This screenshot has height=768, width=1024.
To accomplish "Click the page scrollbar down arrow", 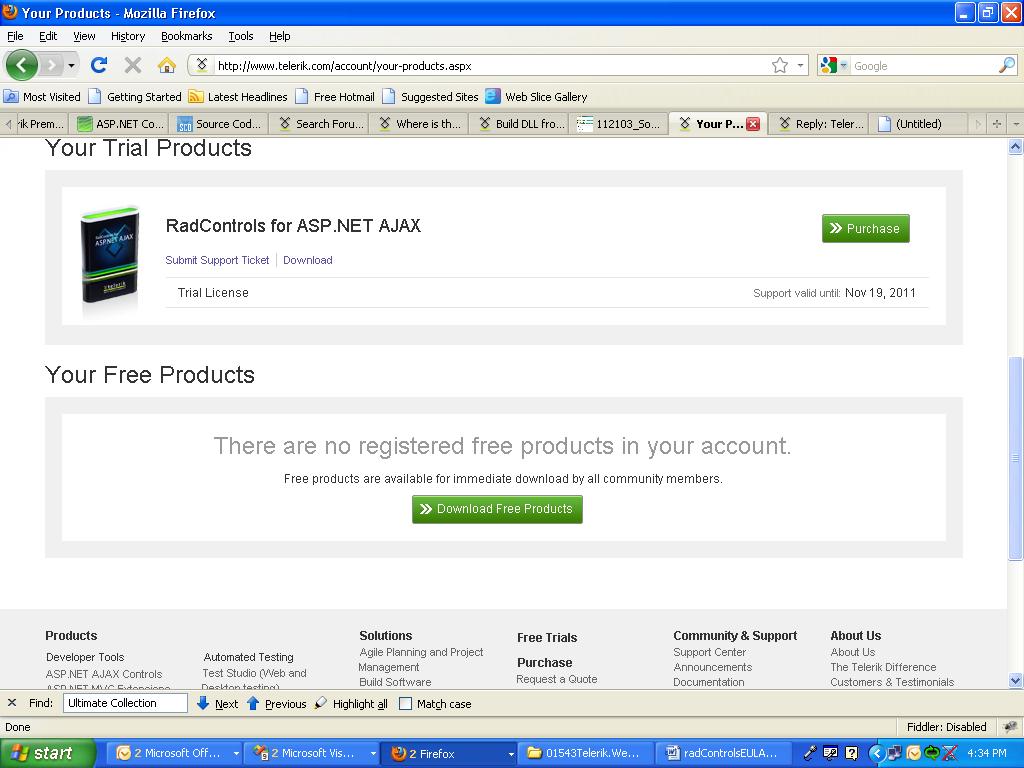I will pyautogui.click(x=1015, y=680).
